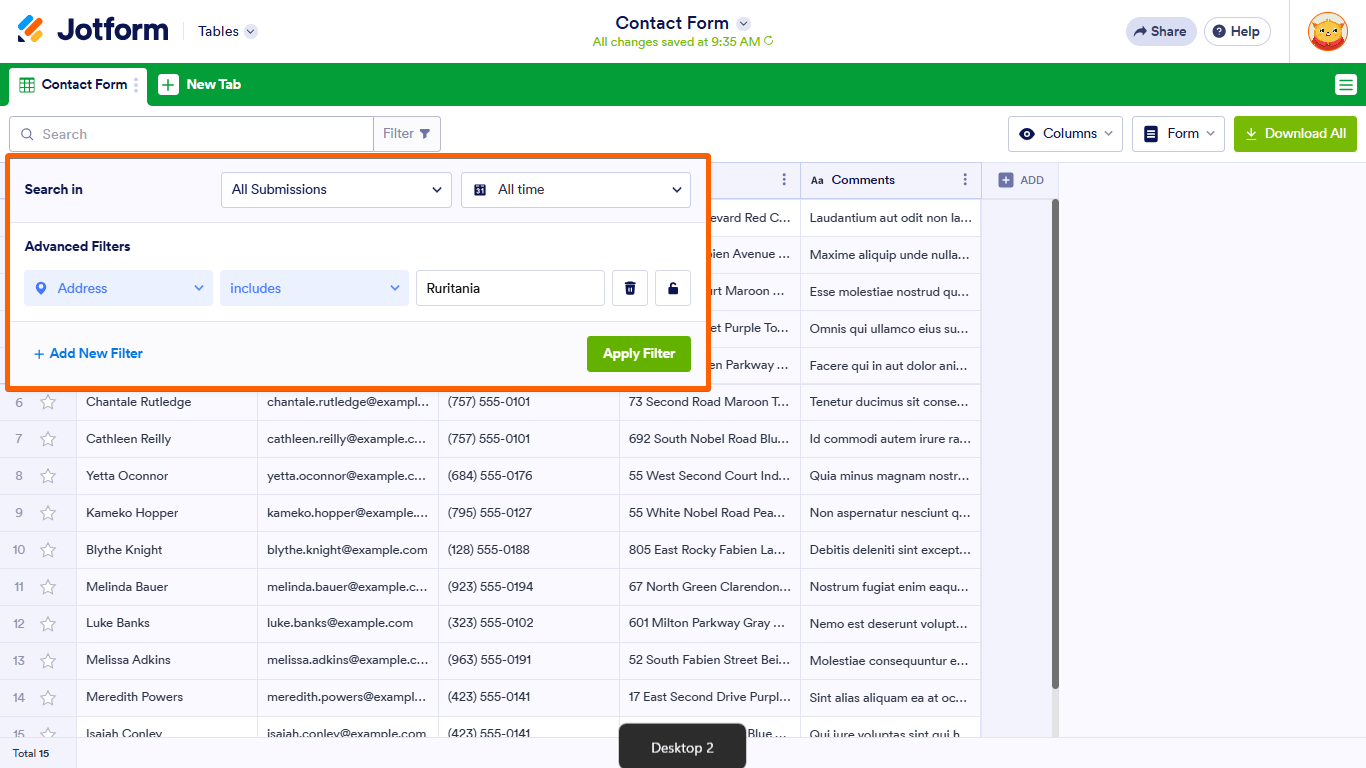The height and width of the screenshot is (768, 1366).
Task: Click the lock icon beside Ruritania filter
Action: click(x=673, y=288)
